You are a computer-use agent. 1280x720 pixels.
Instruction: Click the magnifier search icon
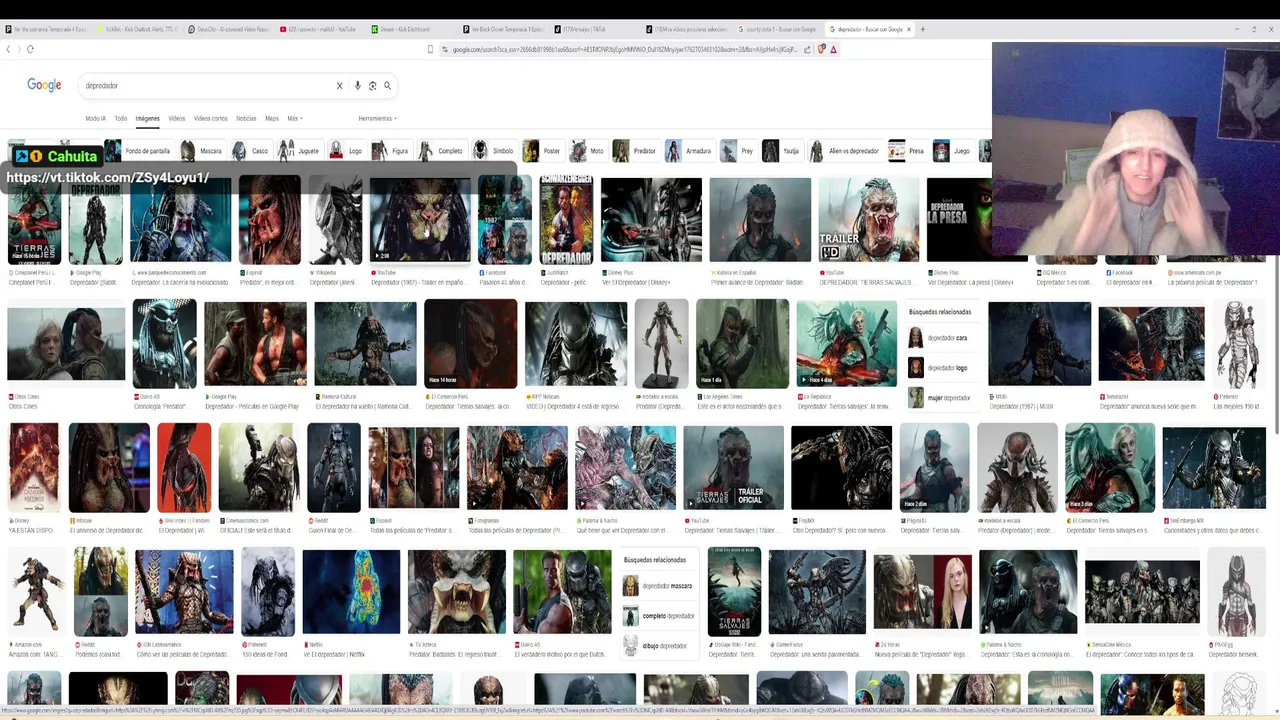click(387, 86)
